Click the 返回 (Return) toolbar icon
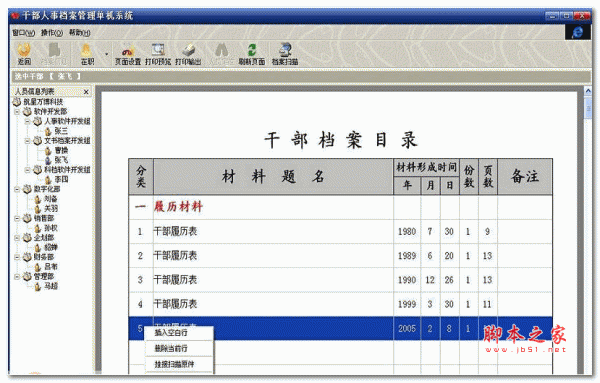 pyautogui.click(x=24, y=53)
